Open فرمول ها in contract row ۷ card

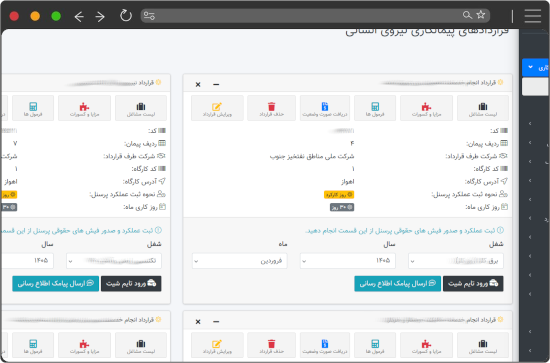33,108
